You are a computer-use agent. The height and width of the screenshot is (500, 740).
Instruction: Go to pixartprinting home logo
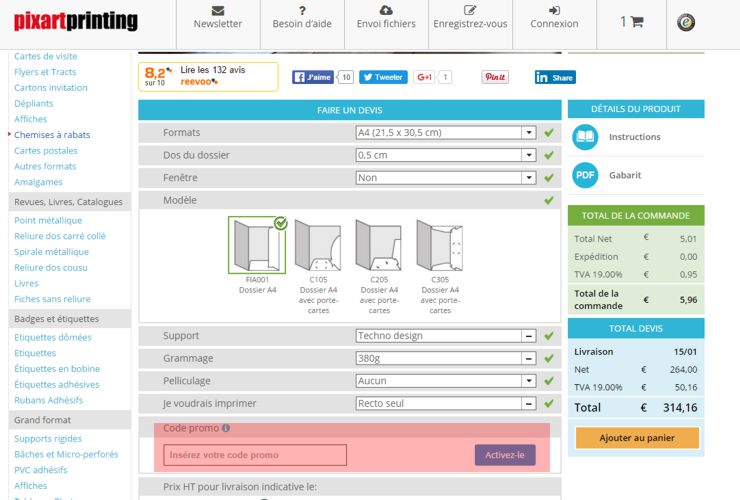[x=76, y=21]
